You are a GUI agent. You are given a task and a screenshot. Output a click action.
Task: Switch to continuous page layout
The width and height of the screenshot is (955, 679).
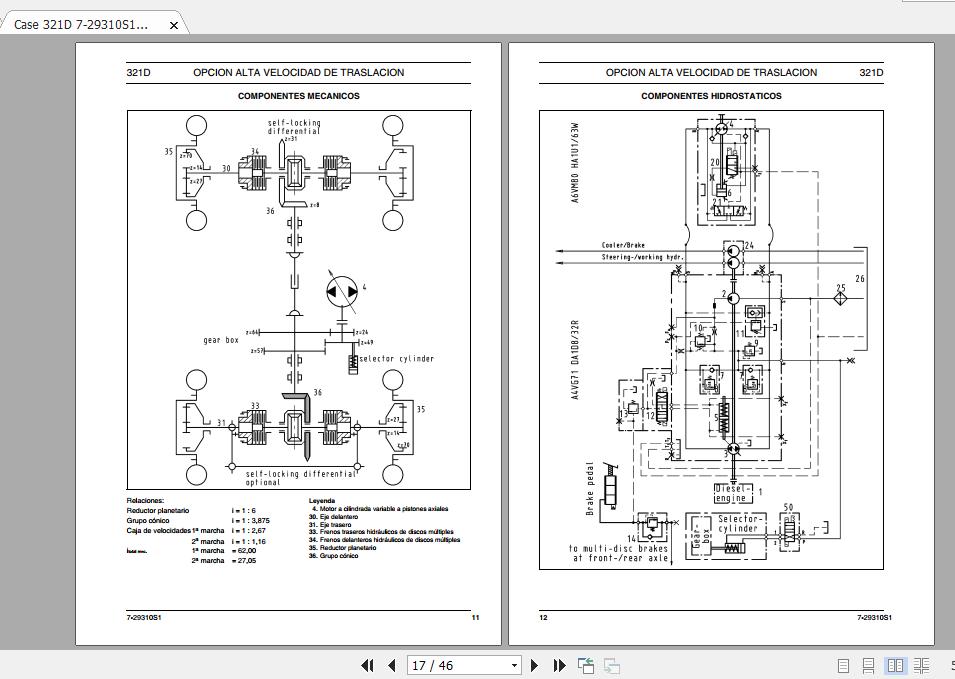click(x=869, y=665)
